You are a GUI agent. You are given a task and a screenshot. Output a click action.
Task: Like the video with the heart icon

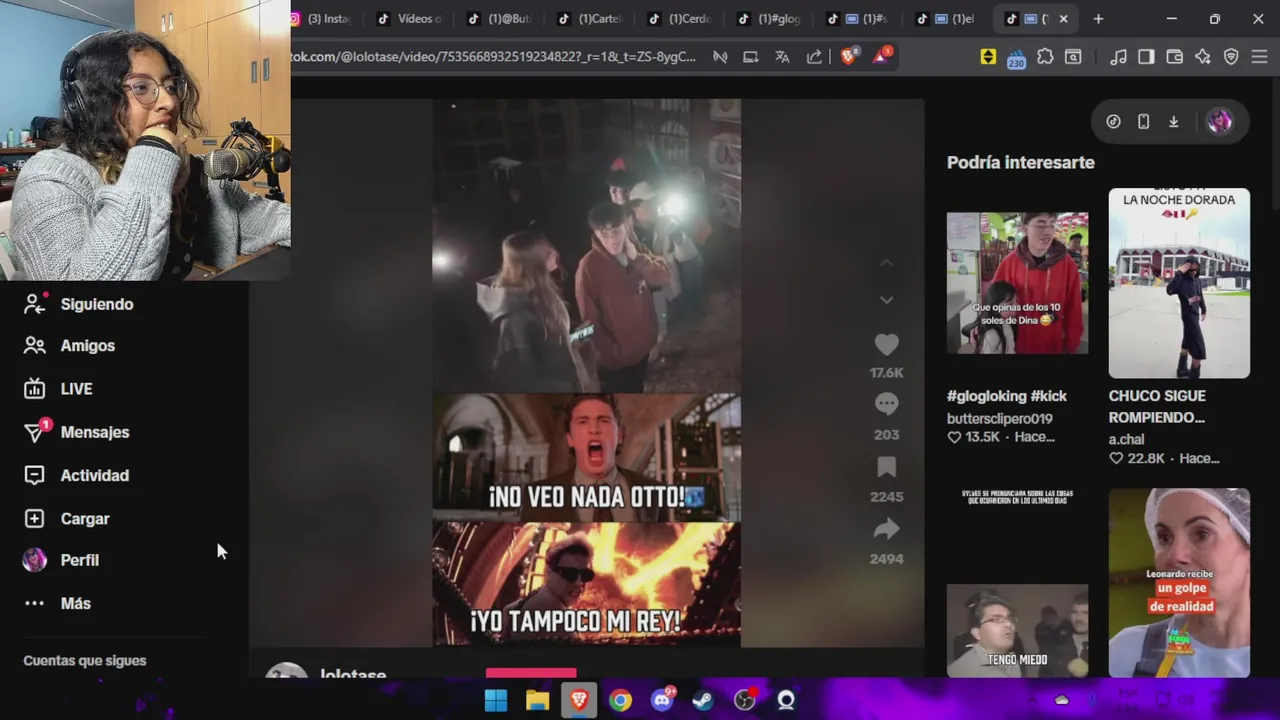[886, 345]
